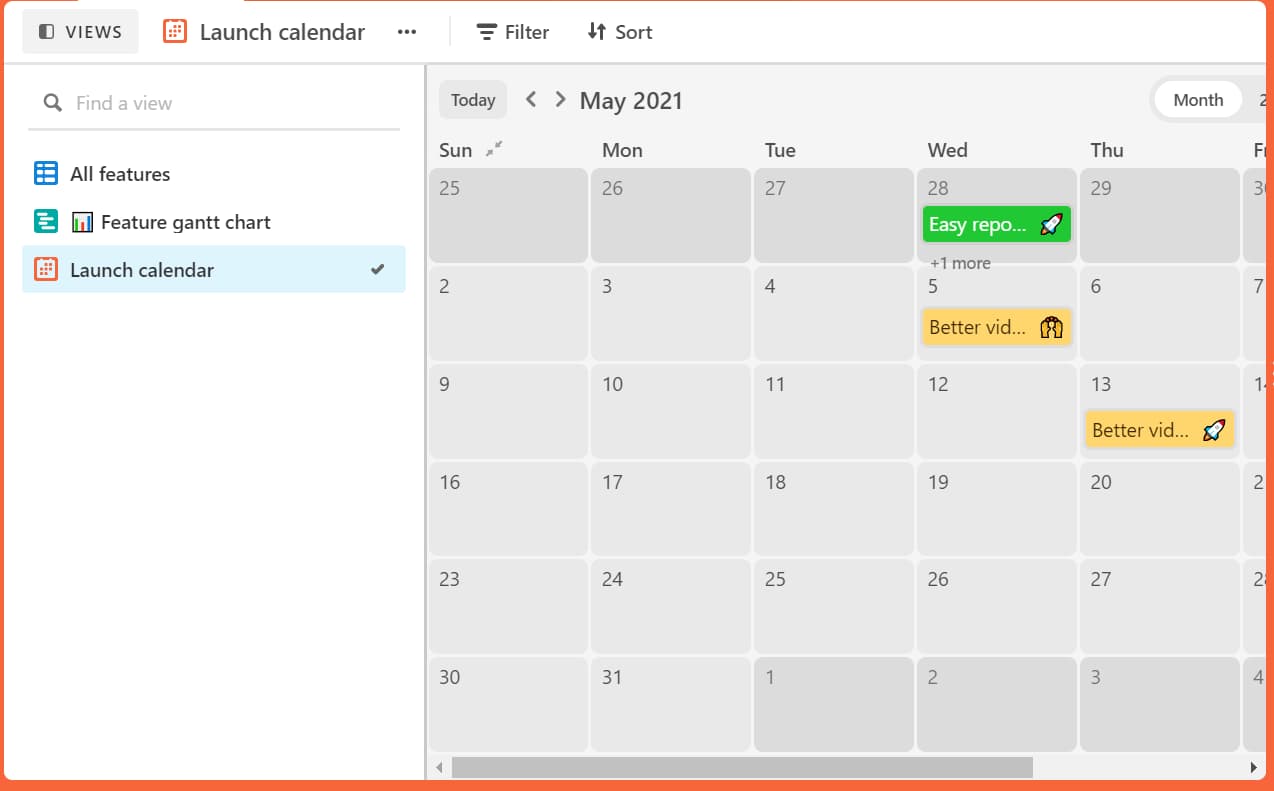Image resolution: width=1274 pixels, height=791 pixels.
Task: Click the checkmark on Launch calendar view
Action: (377, 269)
